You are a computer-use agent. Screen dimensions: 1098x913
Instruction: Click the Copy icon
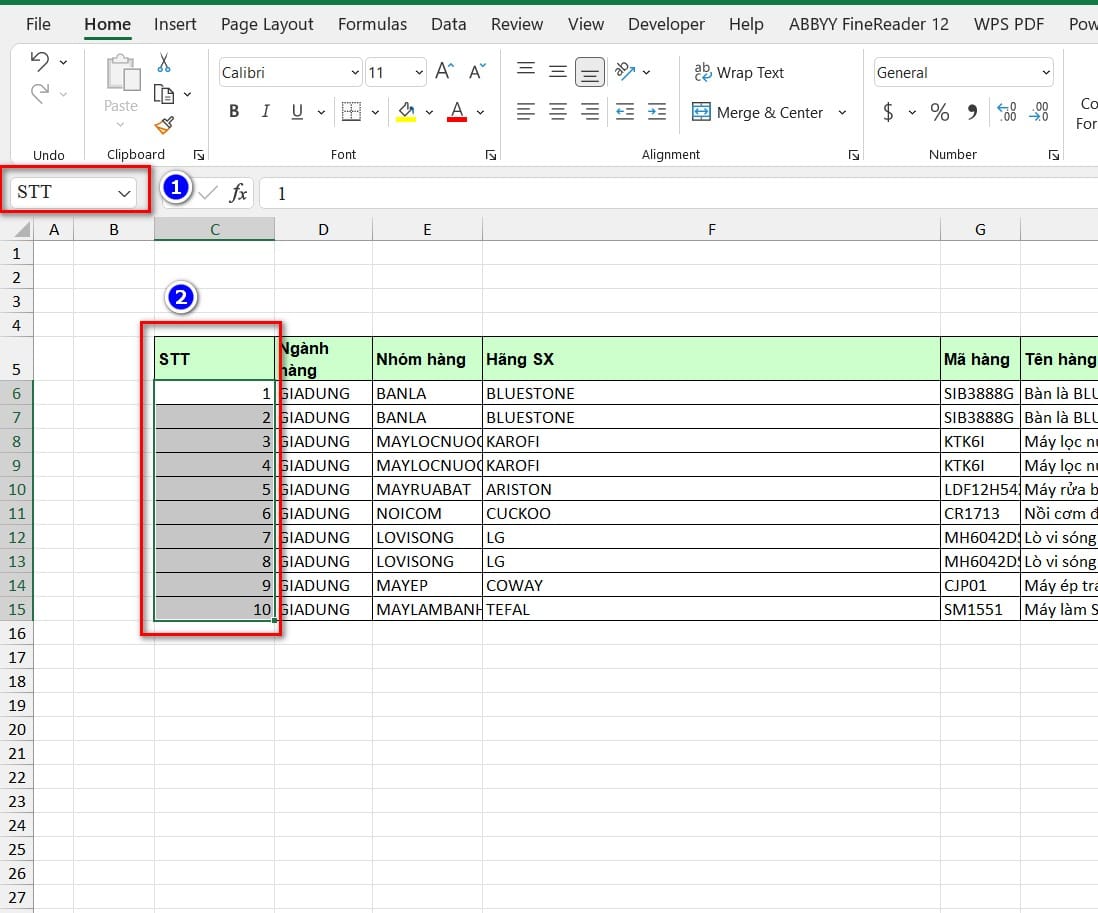(164, 94)
